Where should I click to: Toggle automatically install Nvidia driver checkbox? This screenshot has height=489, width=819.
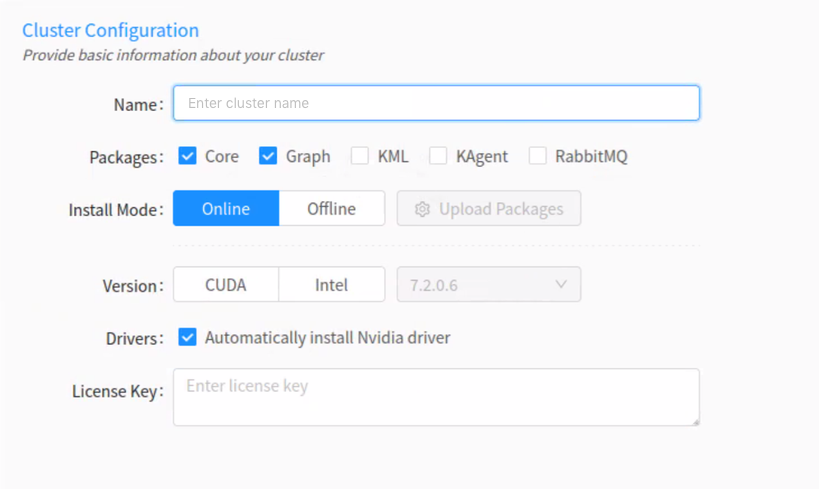tap(188, 337)
